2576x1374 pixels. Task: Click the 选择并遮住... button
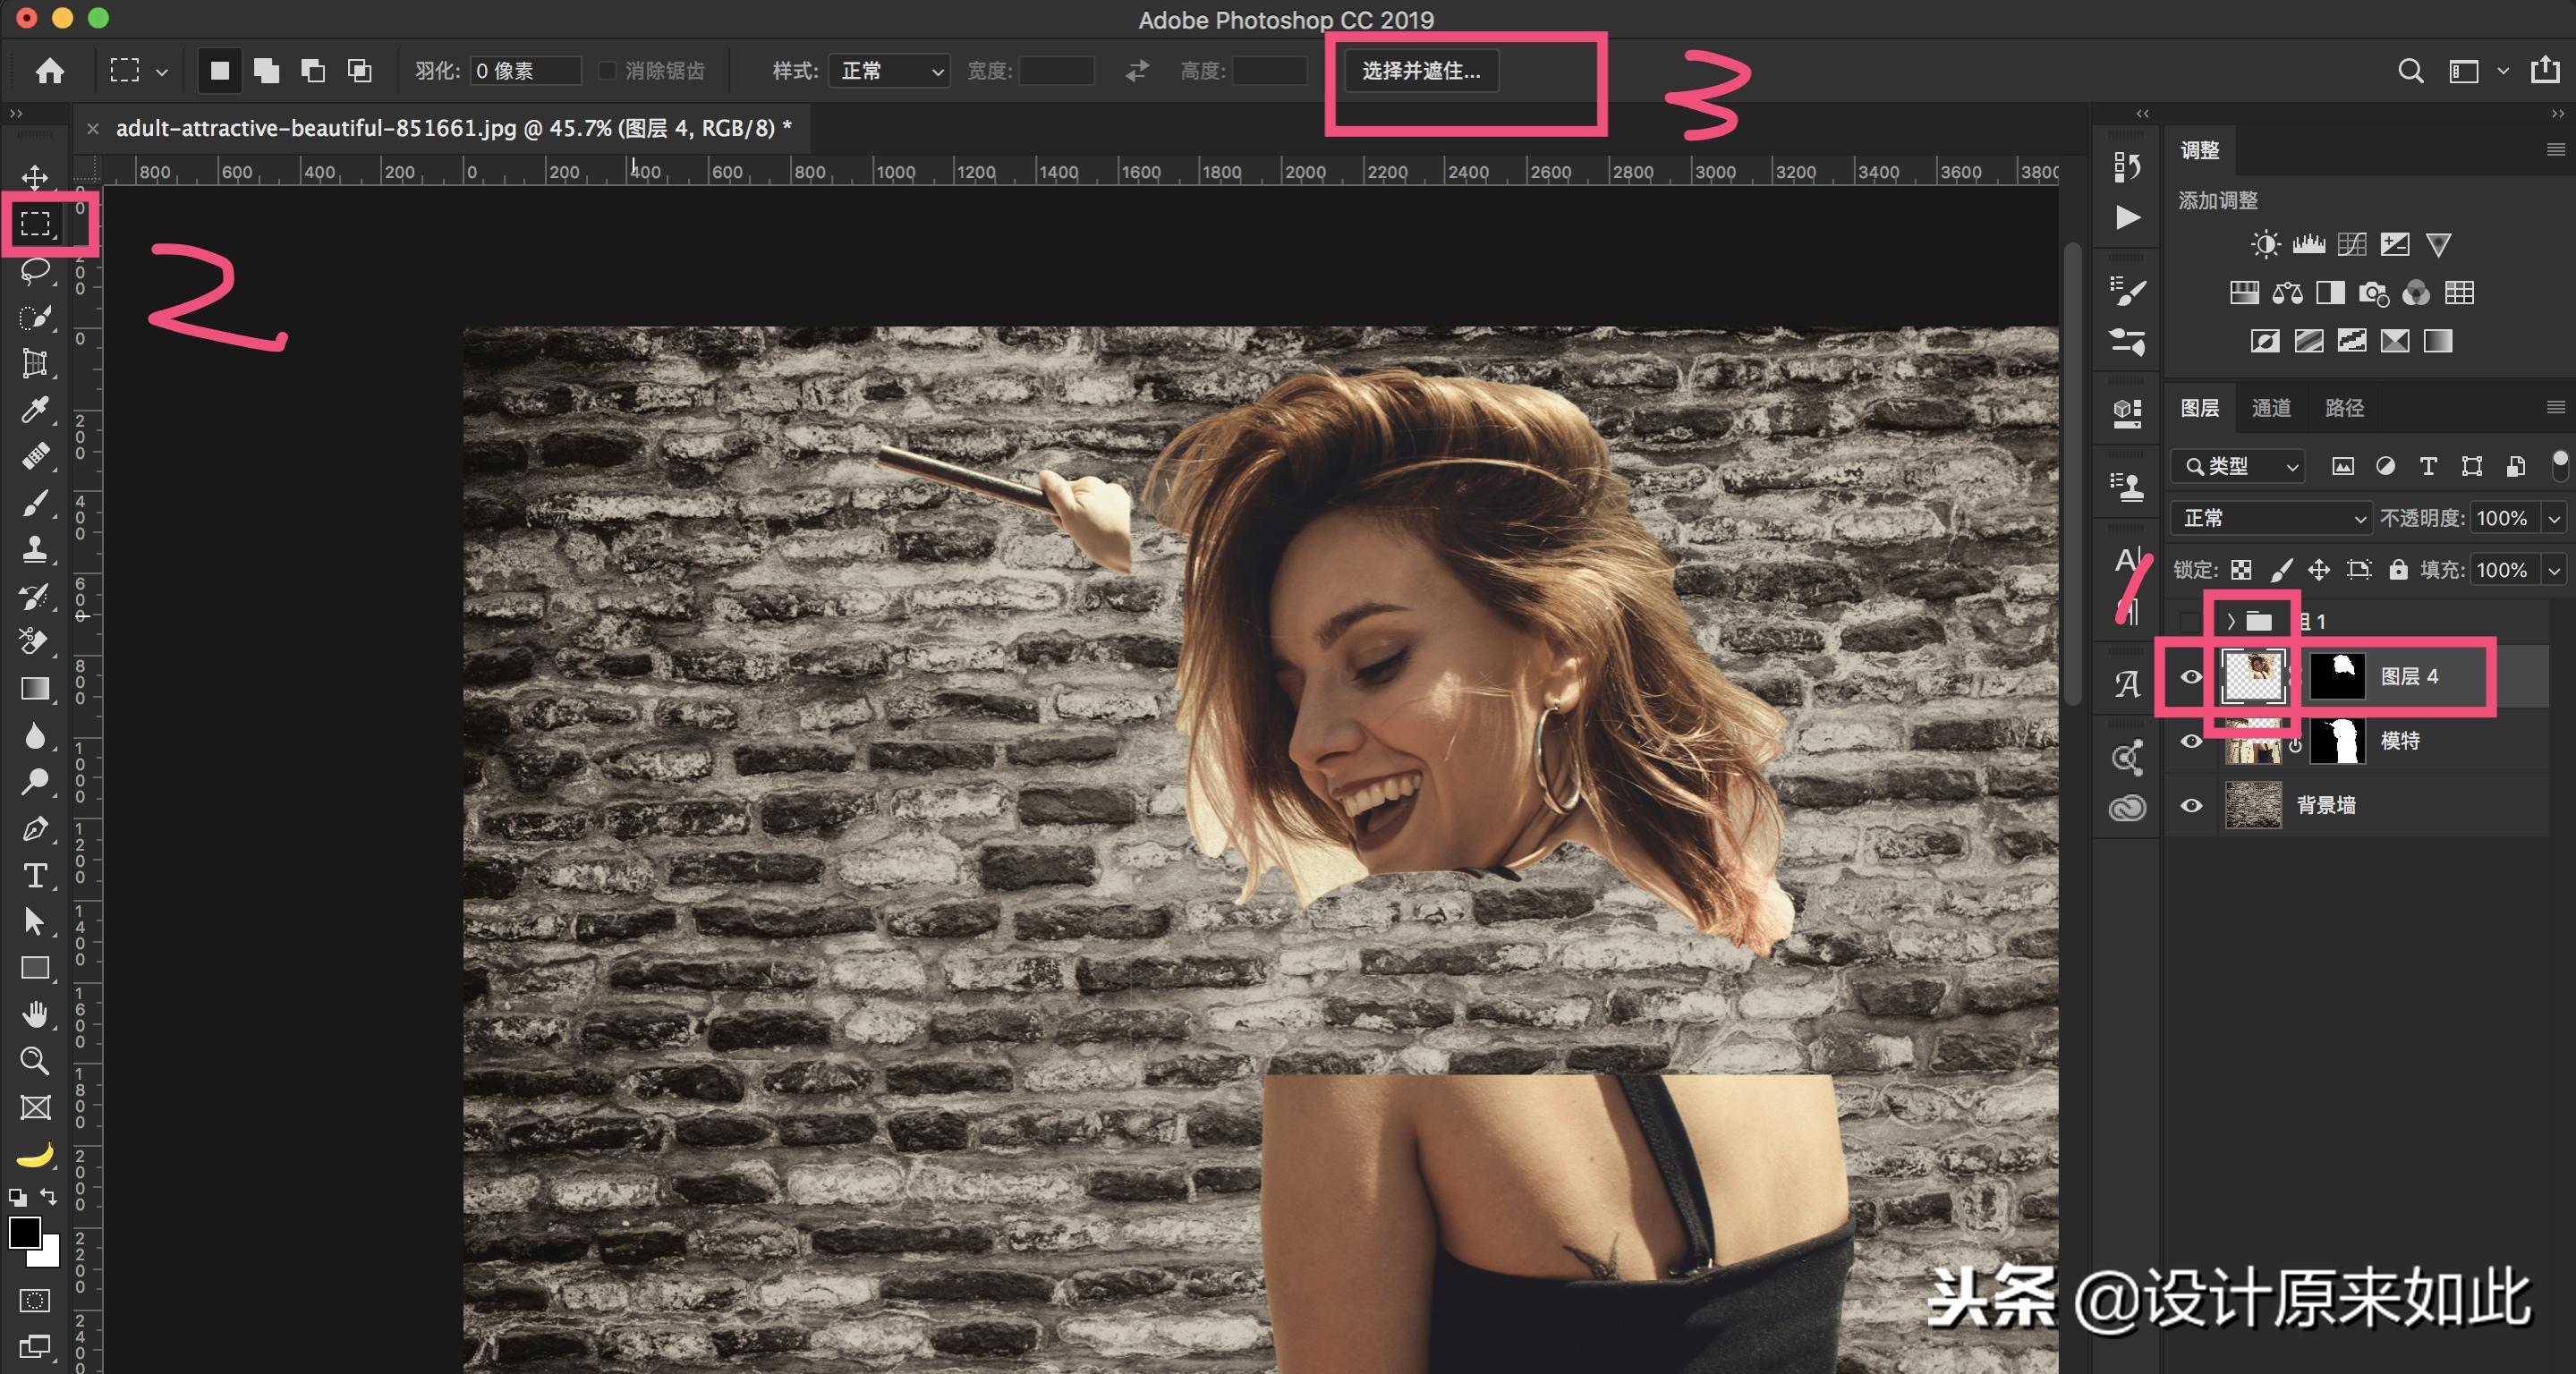click(1420, 71)
